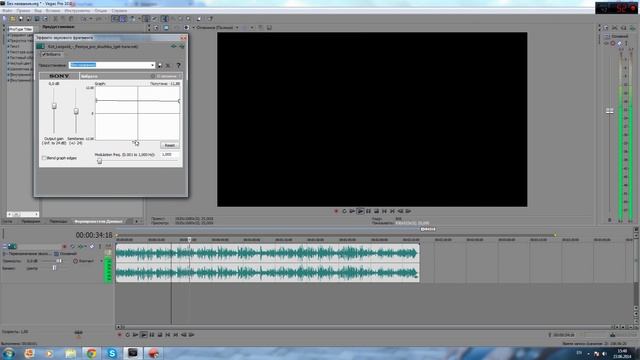Open plugin help with the question mark
Screen dimensions: 640x360
tap(178, 65)
